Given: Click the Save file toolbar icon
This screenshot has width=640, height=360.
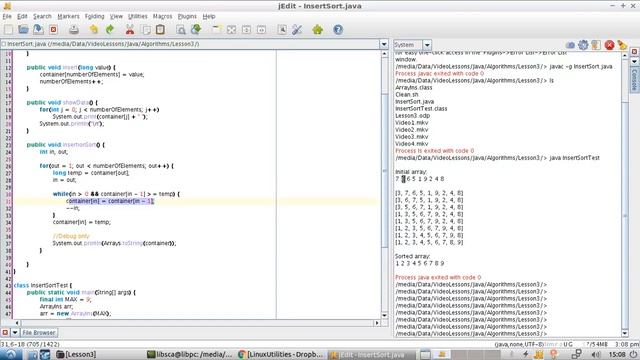Looking at the screenshot, I should [x=38, y=29].
